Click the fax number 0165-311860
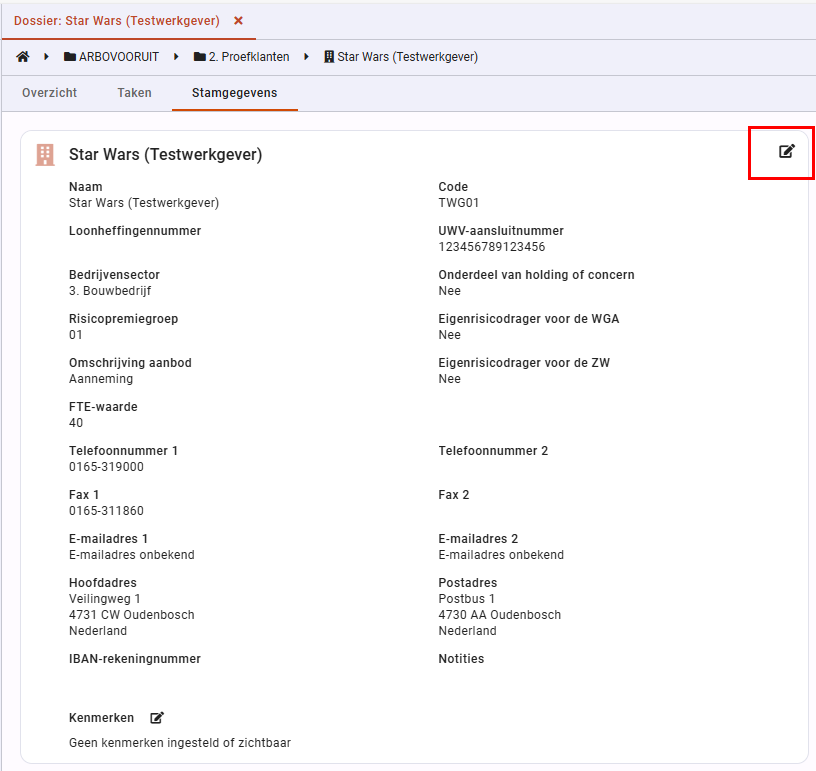Viewport: 816px width, 771px height. tap(106, 511)
